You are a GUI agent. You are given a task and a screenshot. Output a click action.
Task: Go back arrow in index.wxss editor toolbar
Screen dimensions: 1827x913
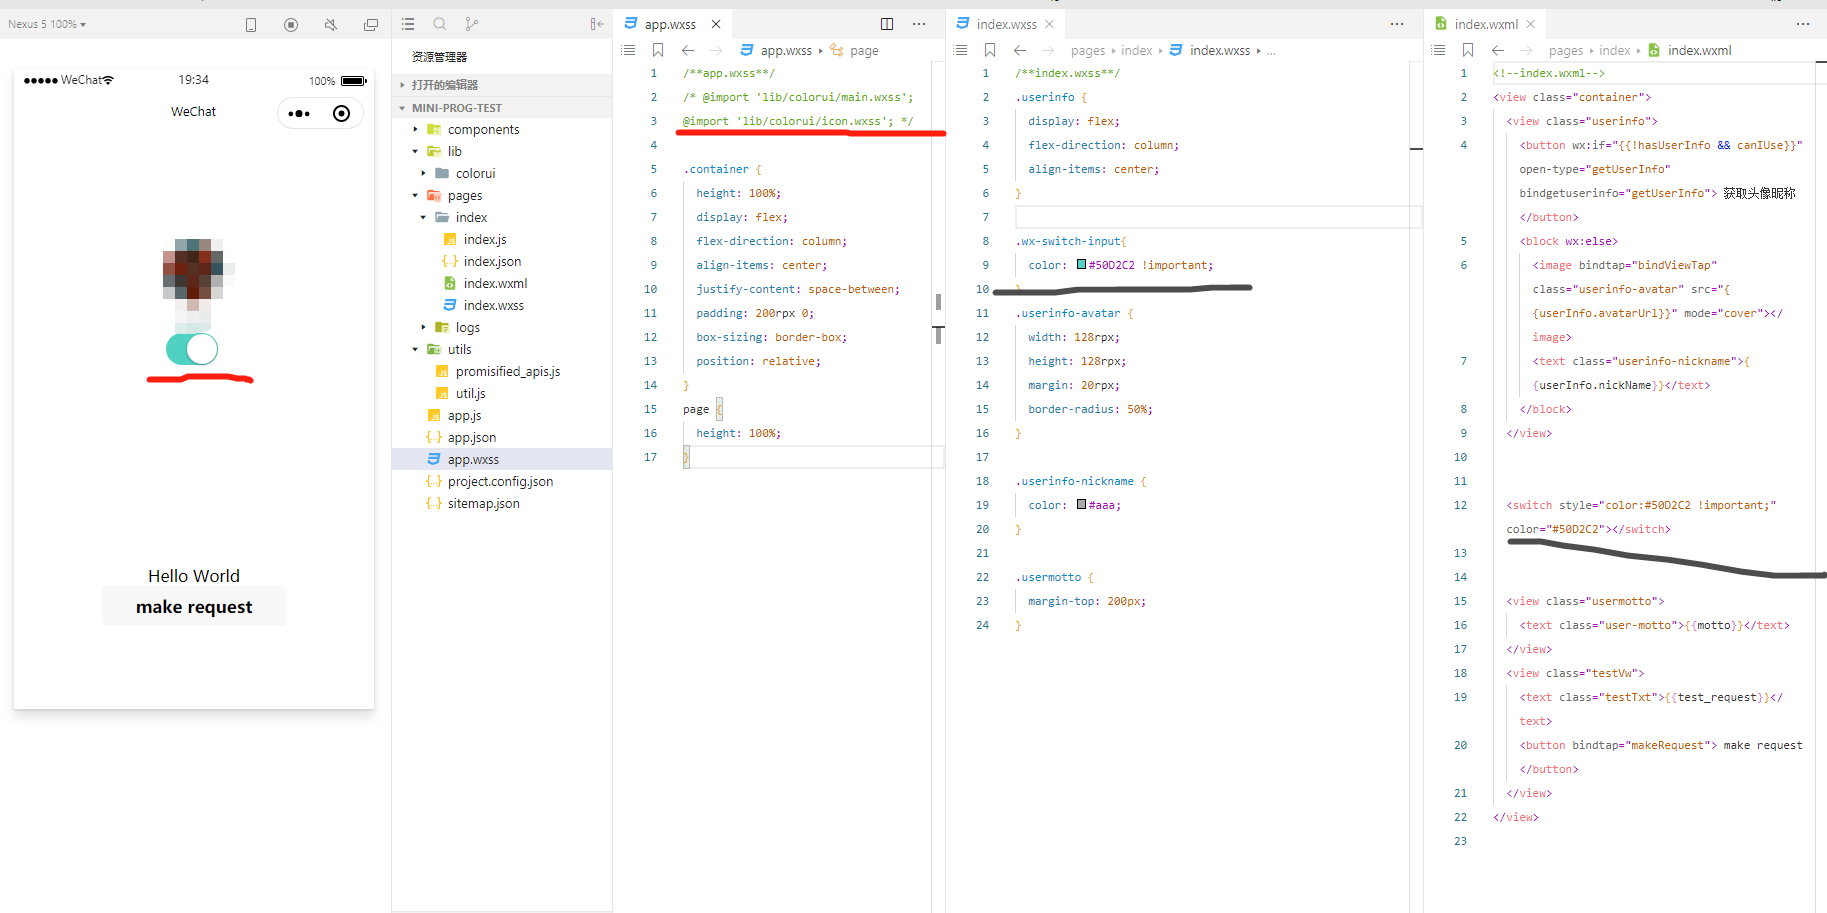[x=1020, y=50]
